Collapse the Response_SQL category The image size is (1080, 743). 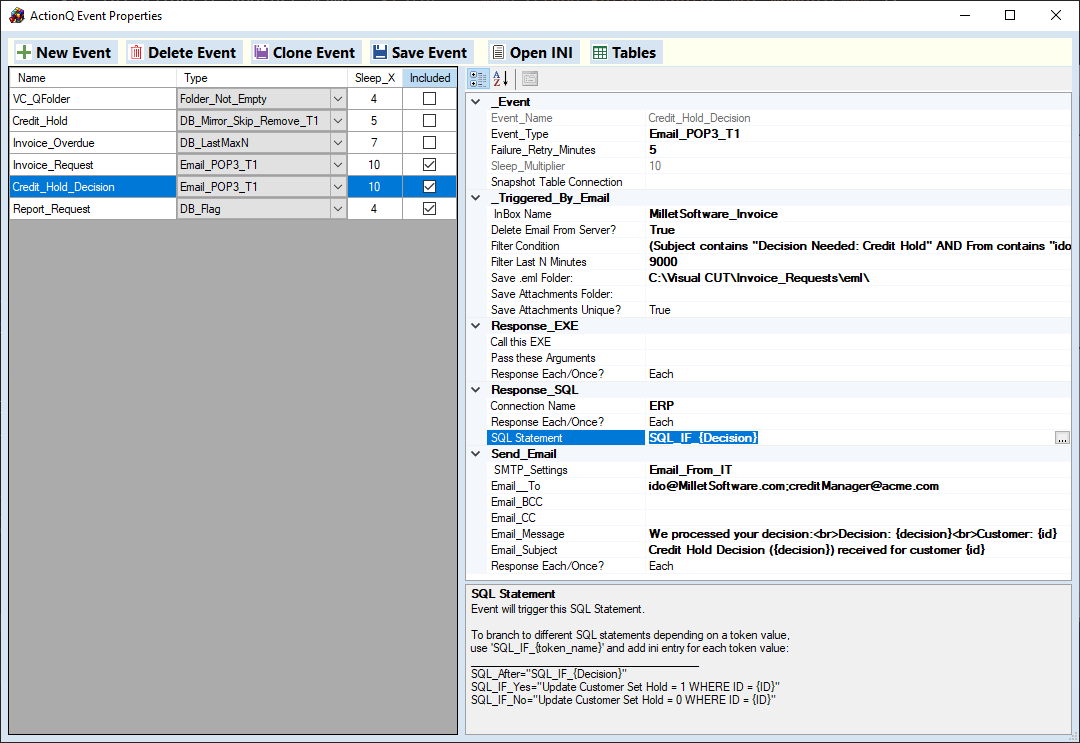coord(475,390)
